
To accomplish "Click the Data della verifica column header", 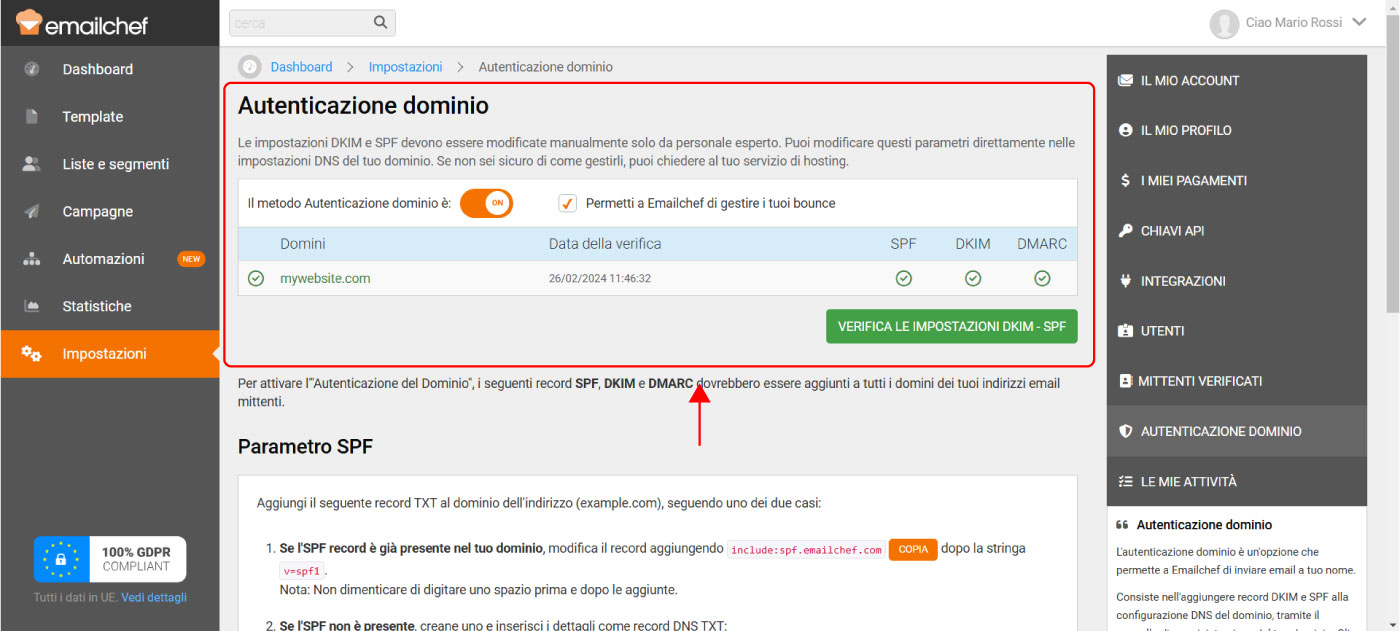I will point(605,244).
